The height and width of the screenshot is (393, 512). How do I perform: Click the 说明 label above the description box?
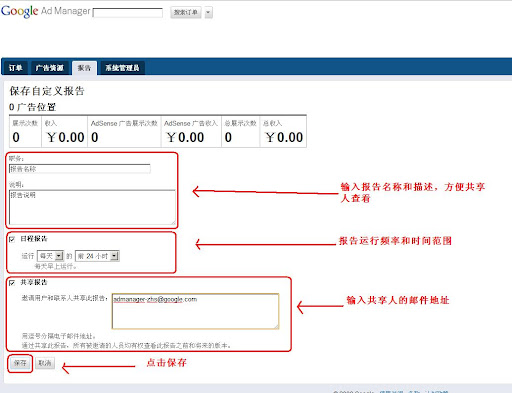(x=16, y=184)
